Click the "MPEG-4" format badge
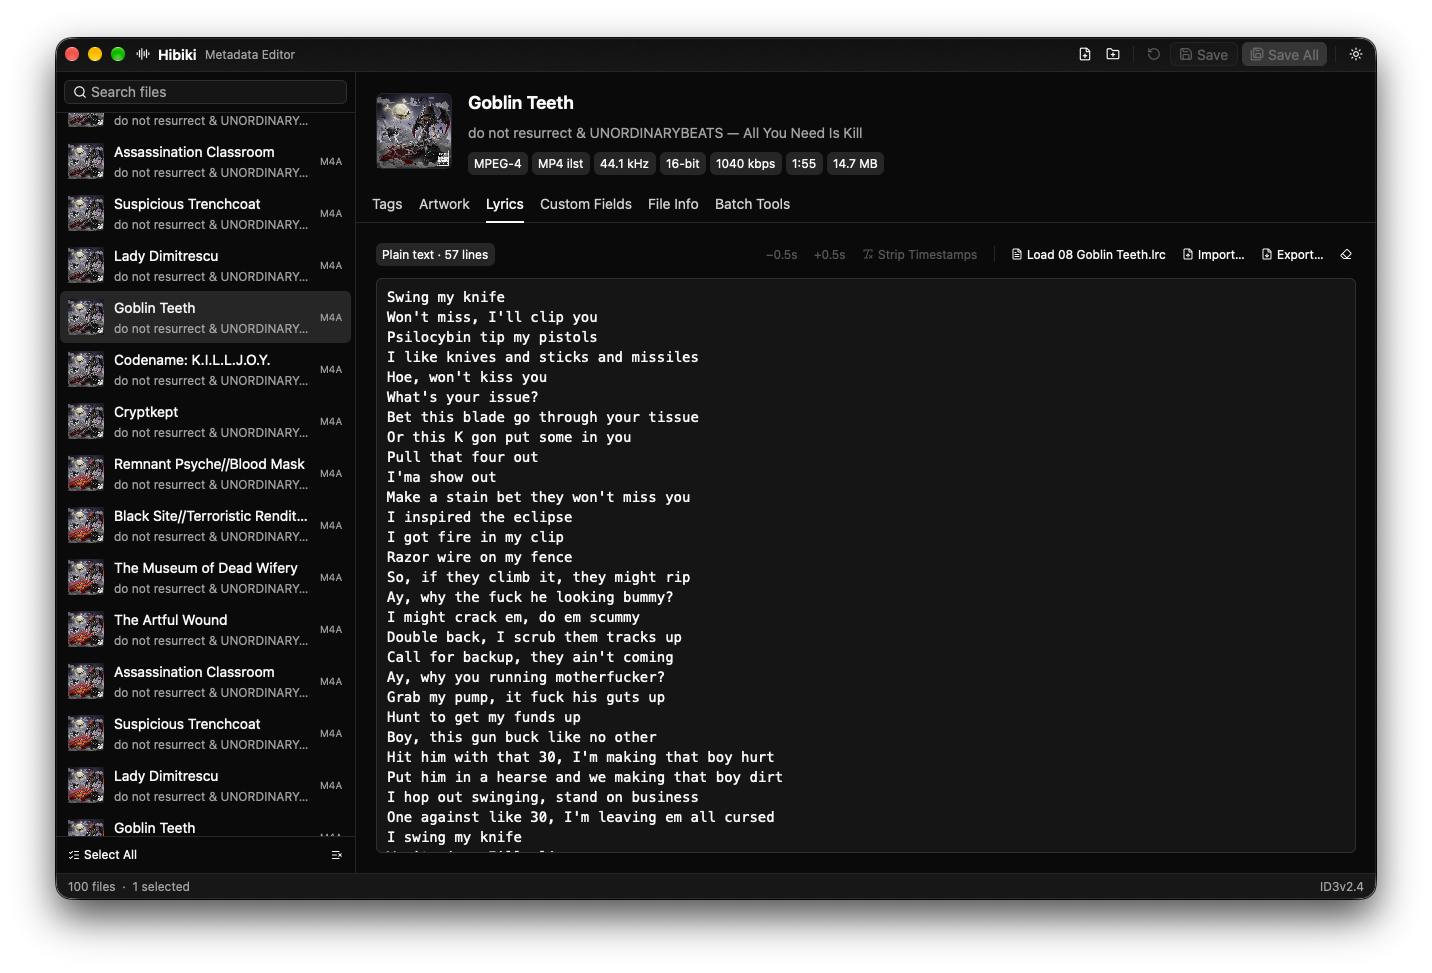 coord(498,164)
